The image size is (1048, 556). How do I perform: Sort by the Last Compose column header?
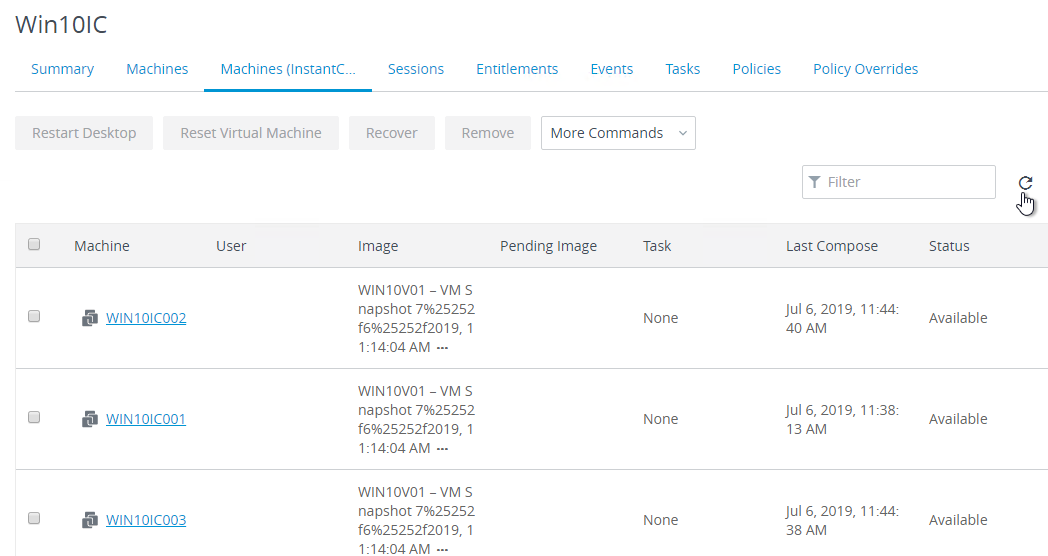[831, 246]
